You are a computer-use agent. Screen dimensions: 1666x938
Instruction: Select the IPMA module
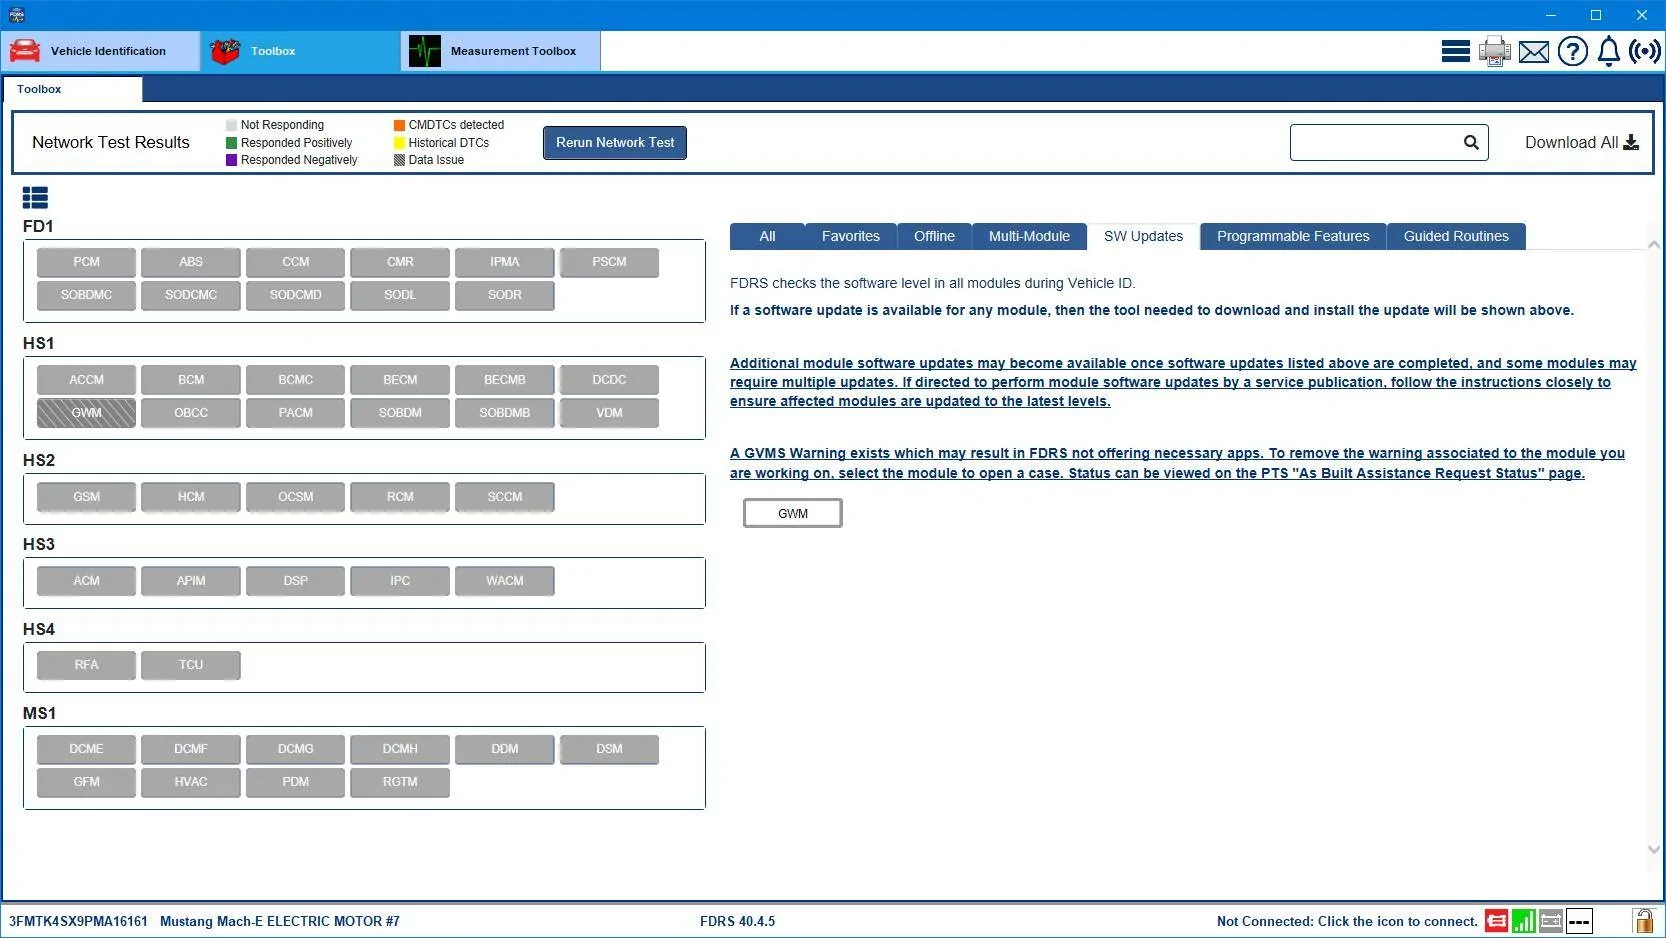[505, 262]
